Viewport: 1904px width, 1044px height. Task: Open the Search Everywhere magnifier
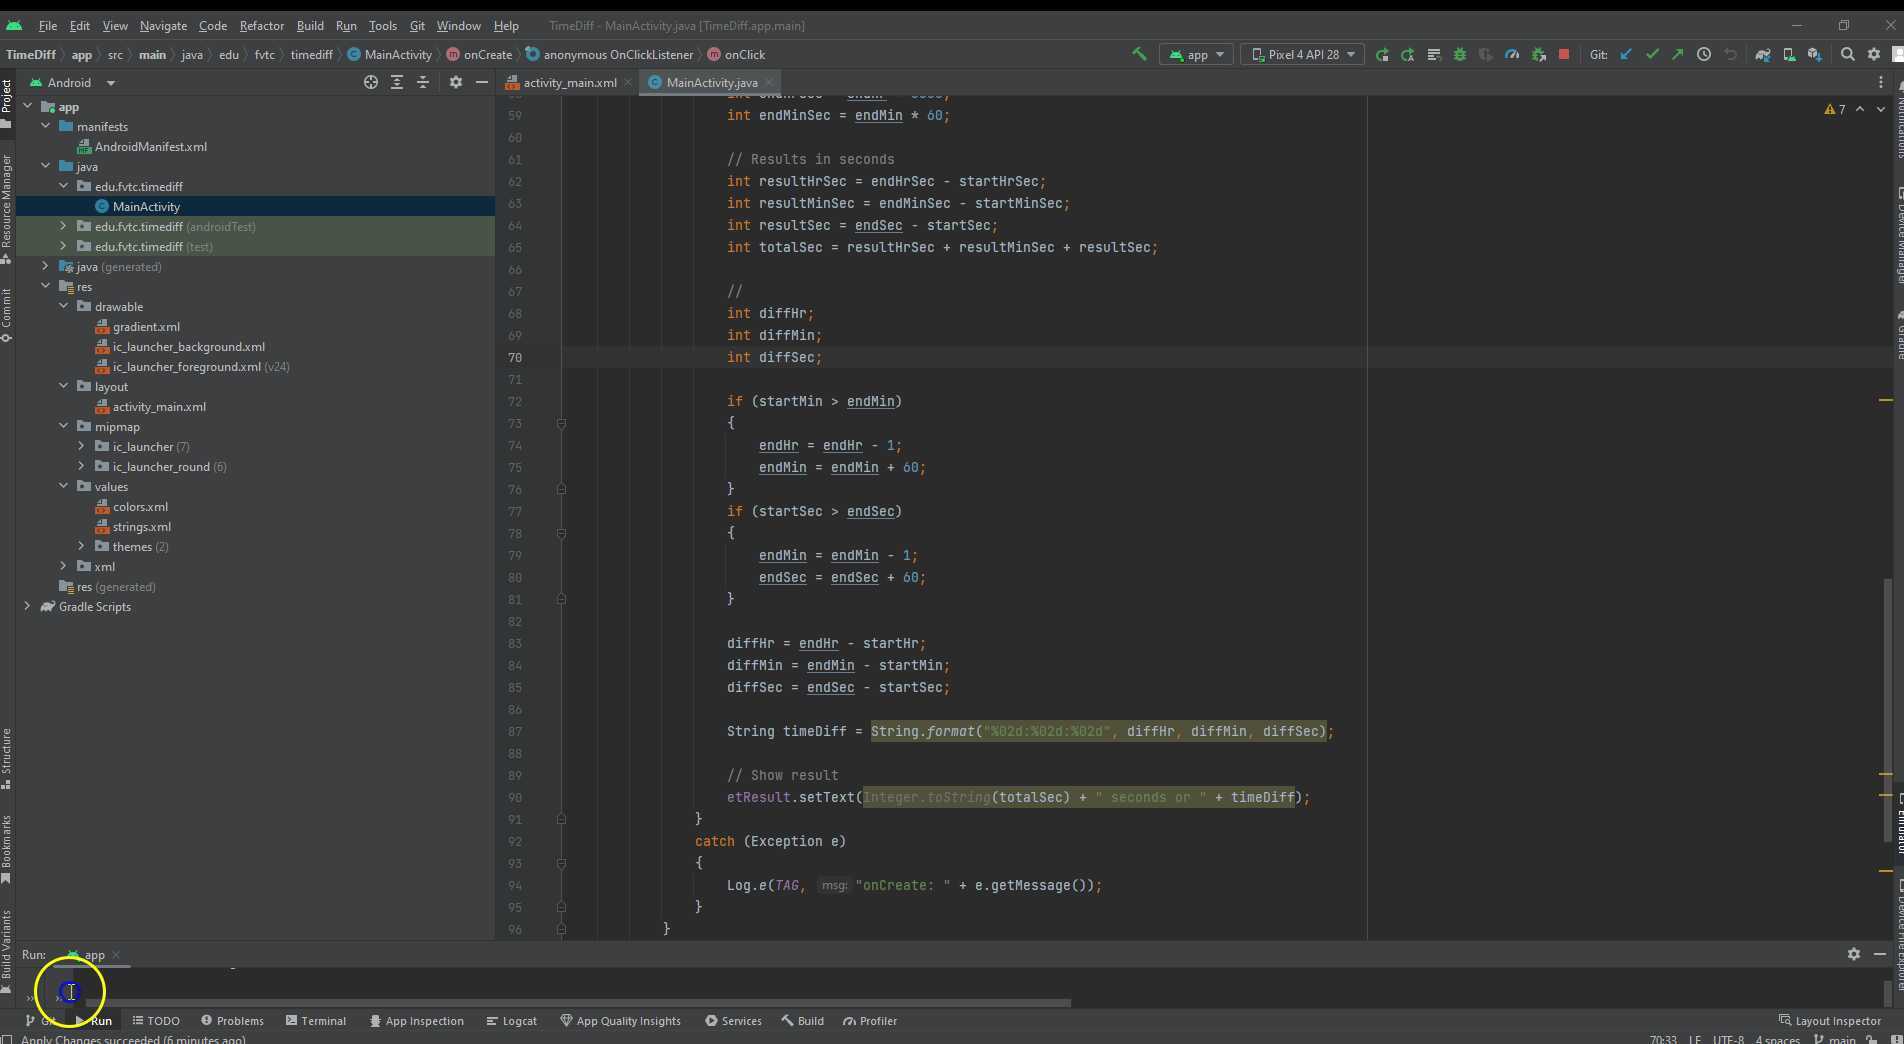(1848, 55)
